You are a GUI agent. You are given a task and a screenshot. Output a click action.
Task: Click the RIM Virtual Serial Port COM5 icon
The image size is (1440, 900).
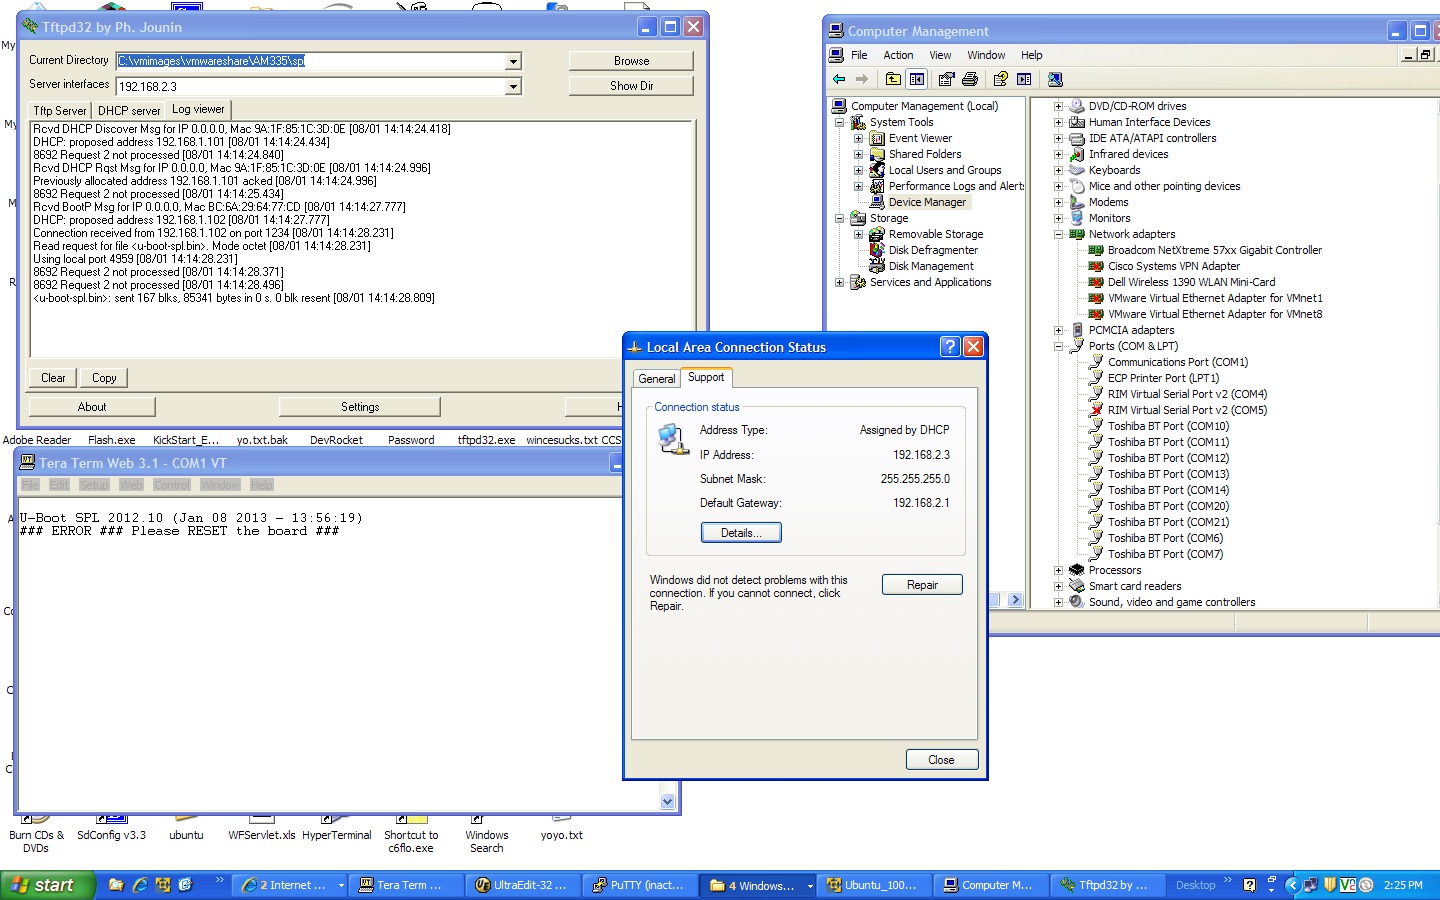[x=1096, y=410]
